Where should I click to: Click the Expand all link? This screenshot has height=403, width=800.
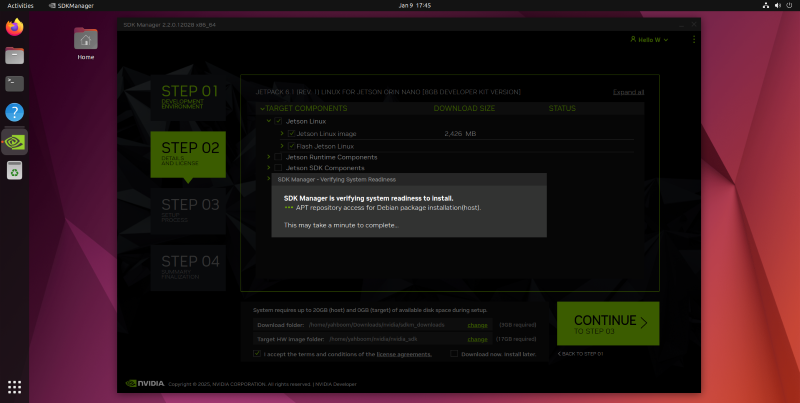[628, 92]
